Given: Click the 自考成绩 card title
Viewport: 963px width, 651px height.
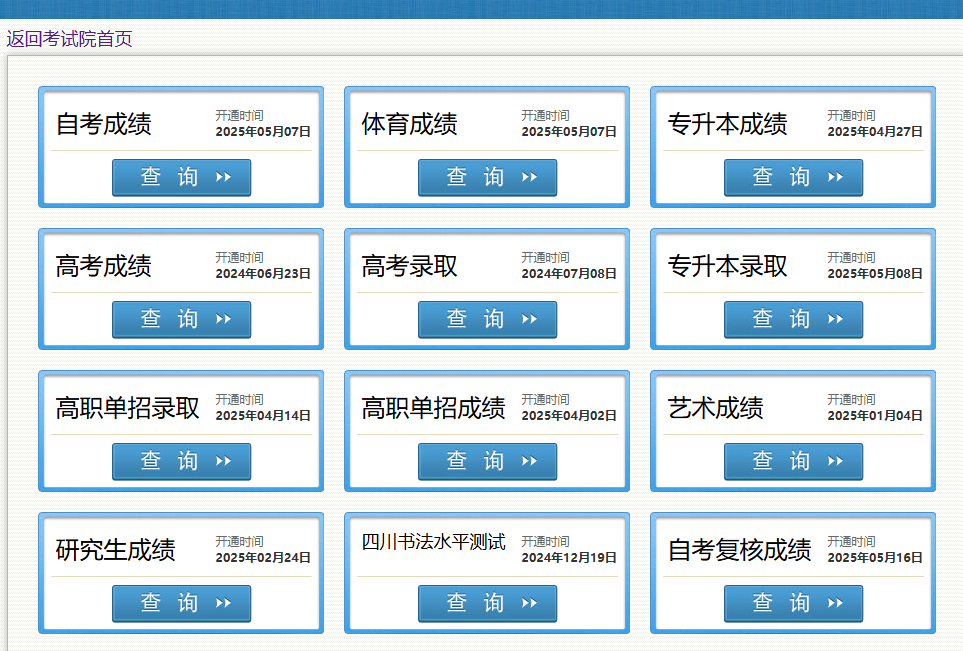Looking at the screenshot, I should click(x=104, y=124).
